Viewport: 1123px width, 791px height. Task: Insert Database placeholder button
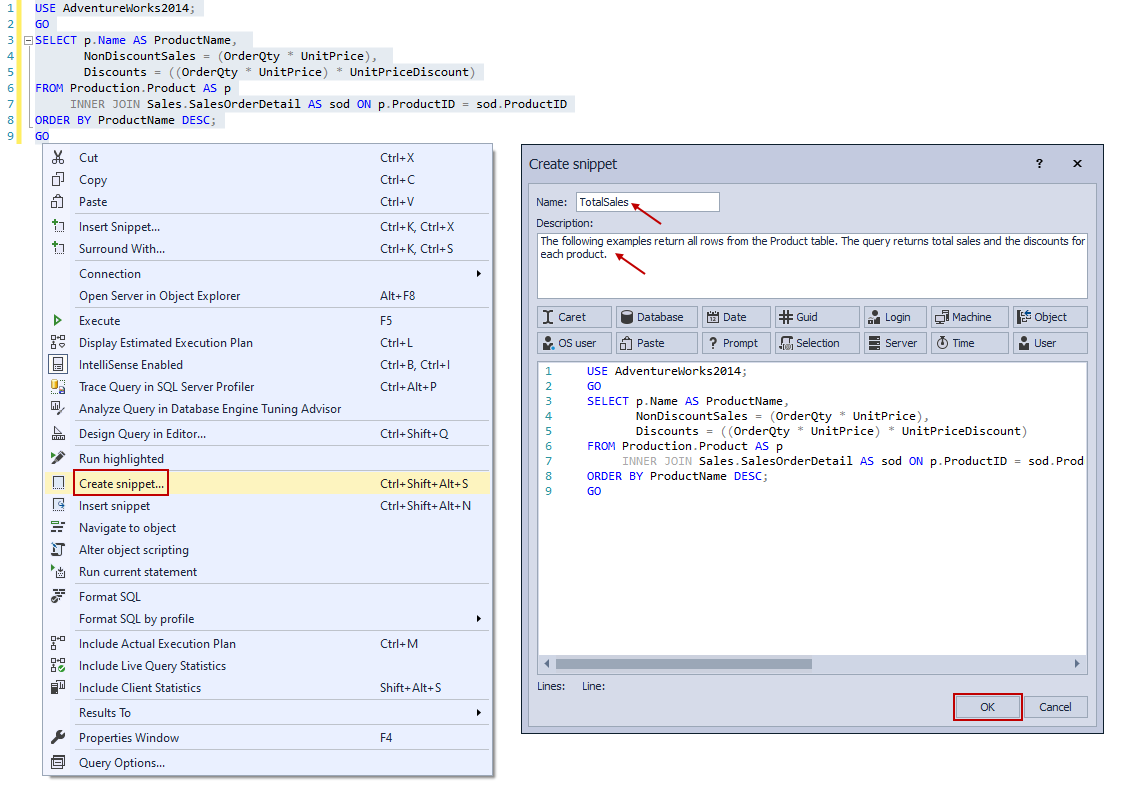point(657,317)
